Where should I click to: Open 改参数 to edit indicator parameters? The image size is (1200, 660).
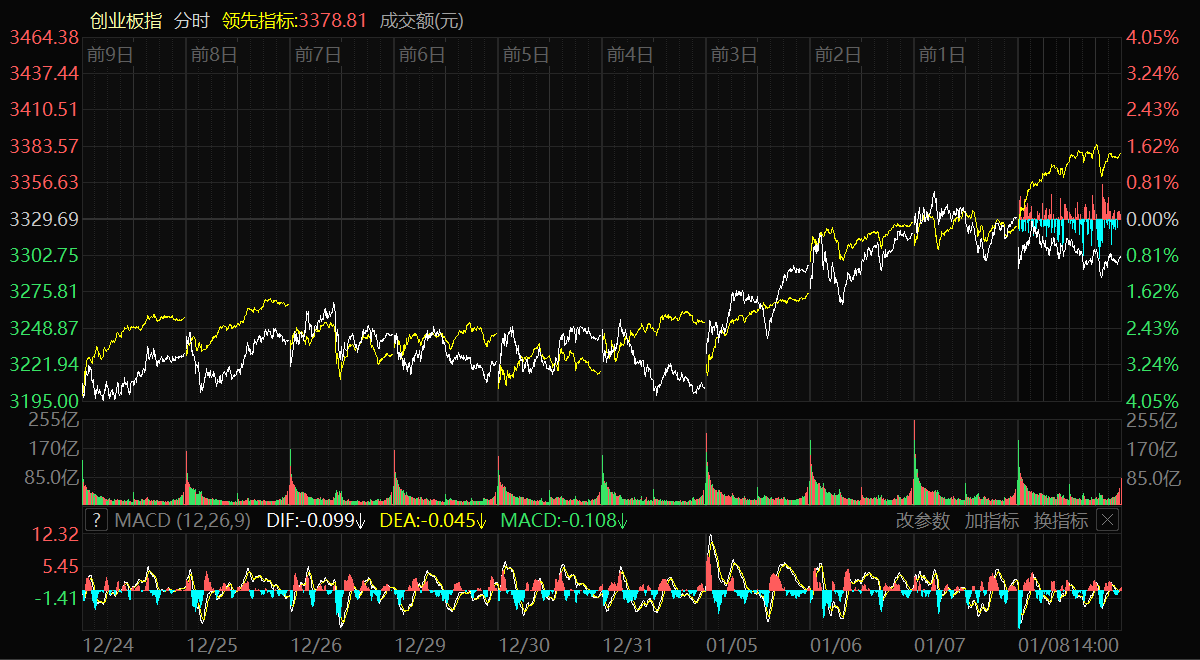[x=922, y=520]
